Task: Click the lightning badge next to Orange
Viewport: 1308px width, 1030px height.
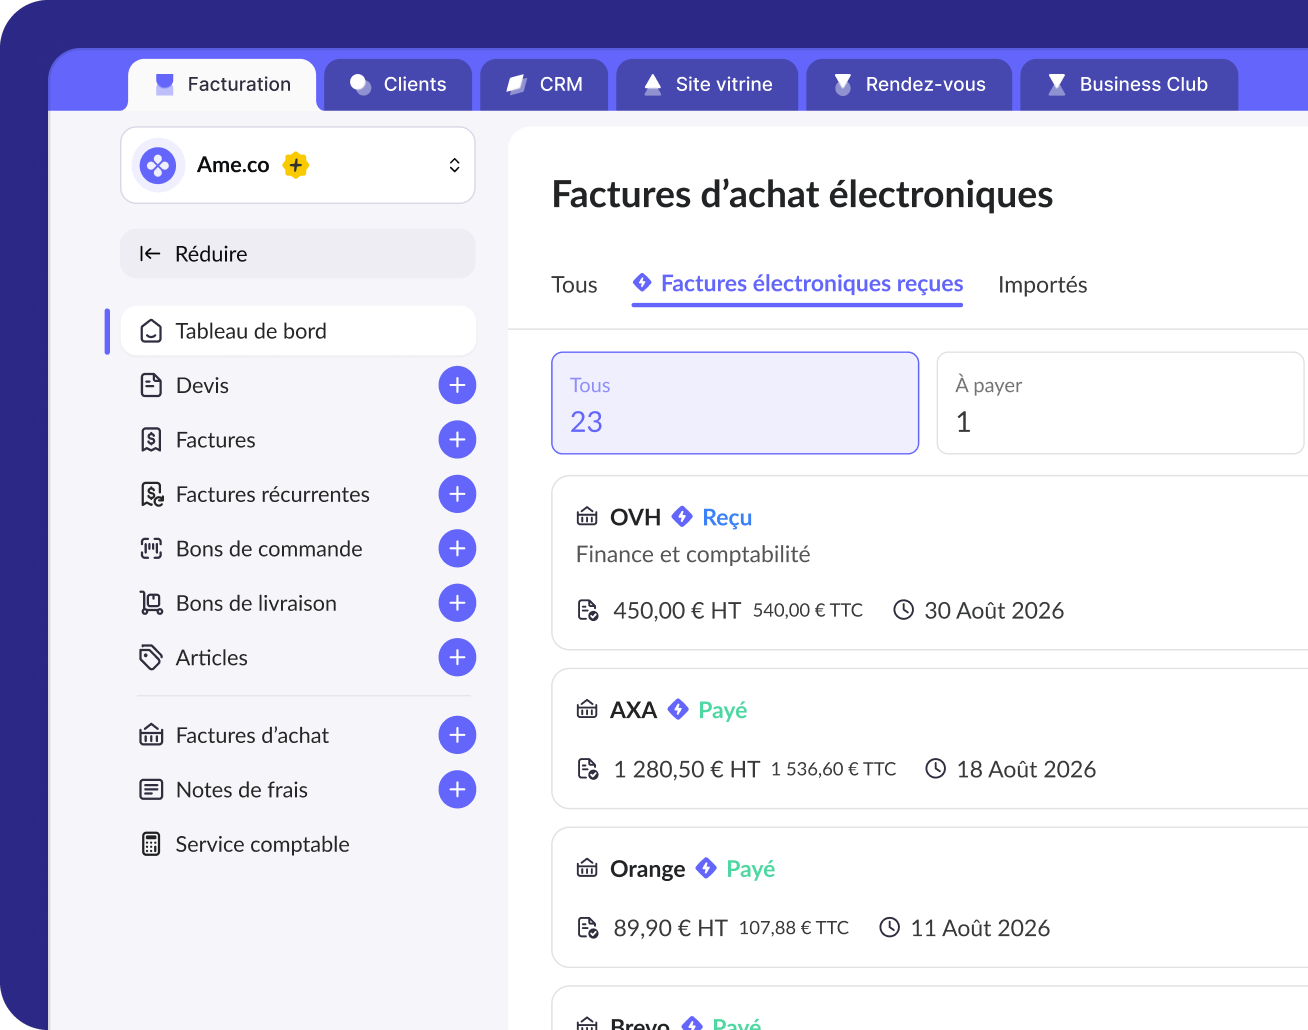Action: (706, 868)
